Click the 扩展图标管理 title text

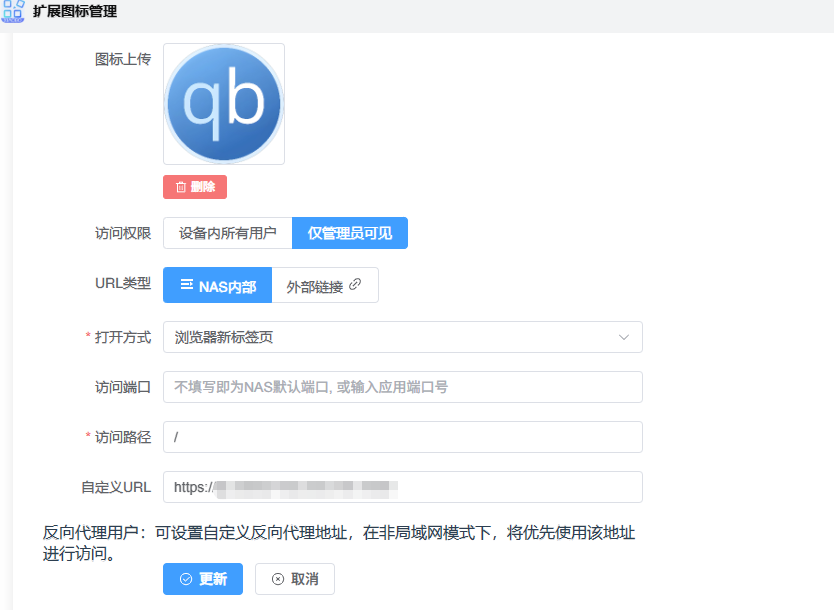(75, 11)
